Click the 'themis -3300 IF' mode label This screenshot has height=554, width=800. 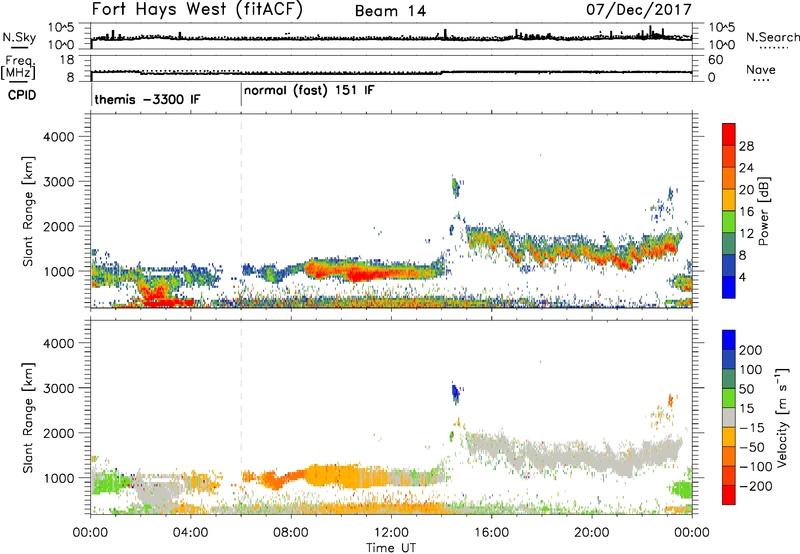click(147, 99)
